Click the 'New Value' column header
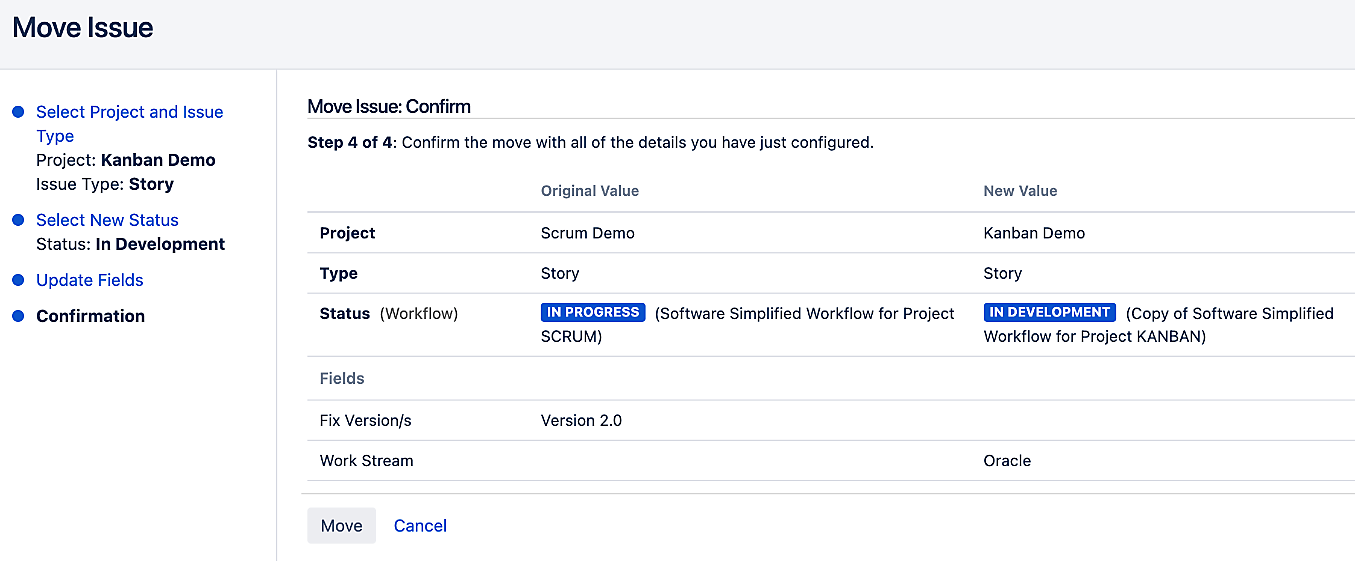 point(1020,191)
